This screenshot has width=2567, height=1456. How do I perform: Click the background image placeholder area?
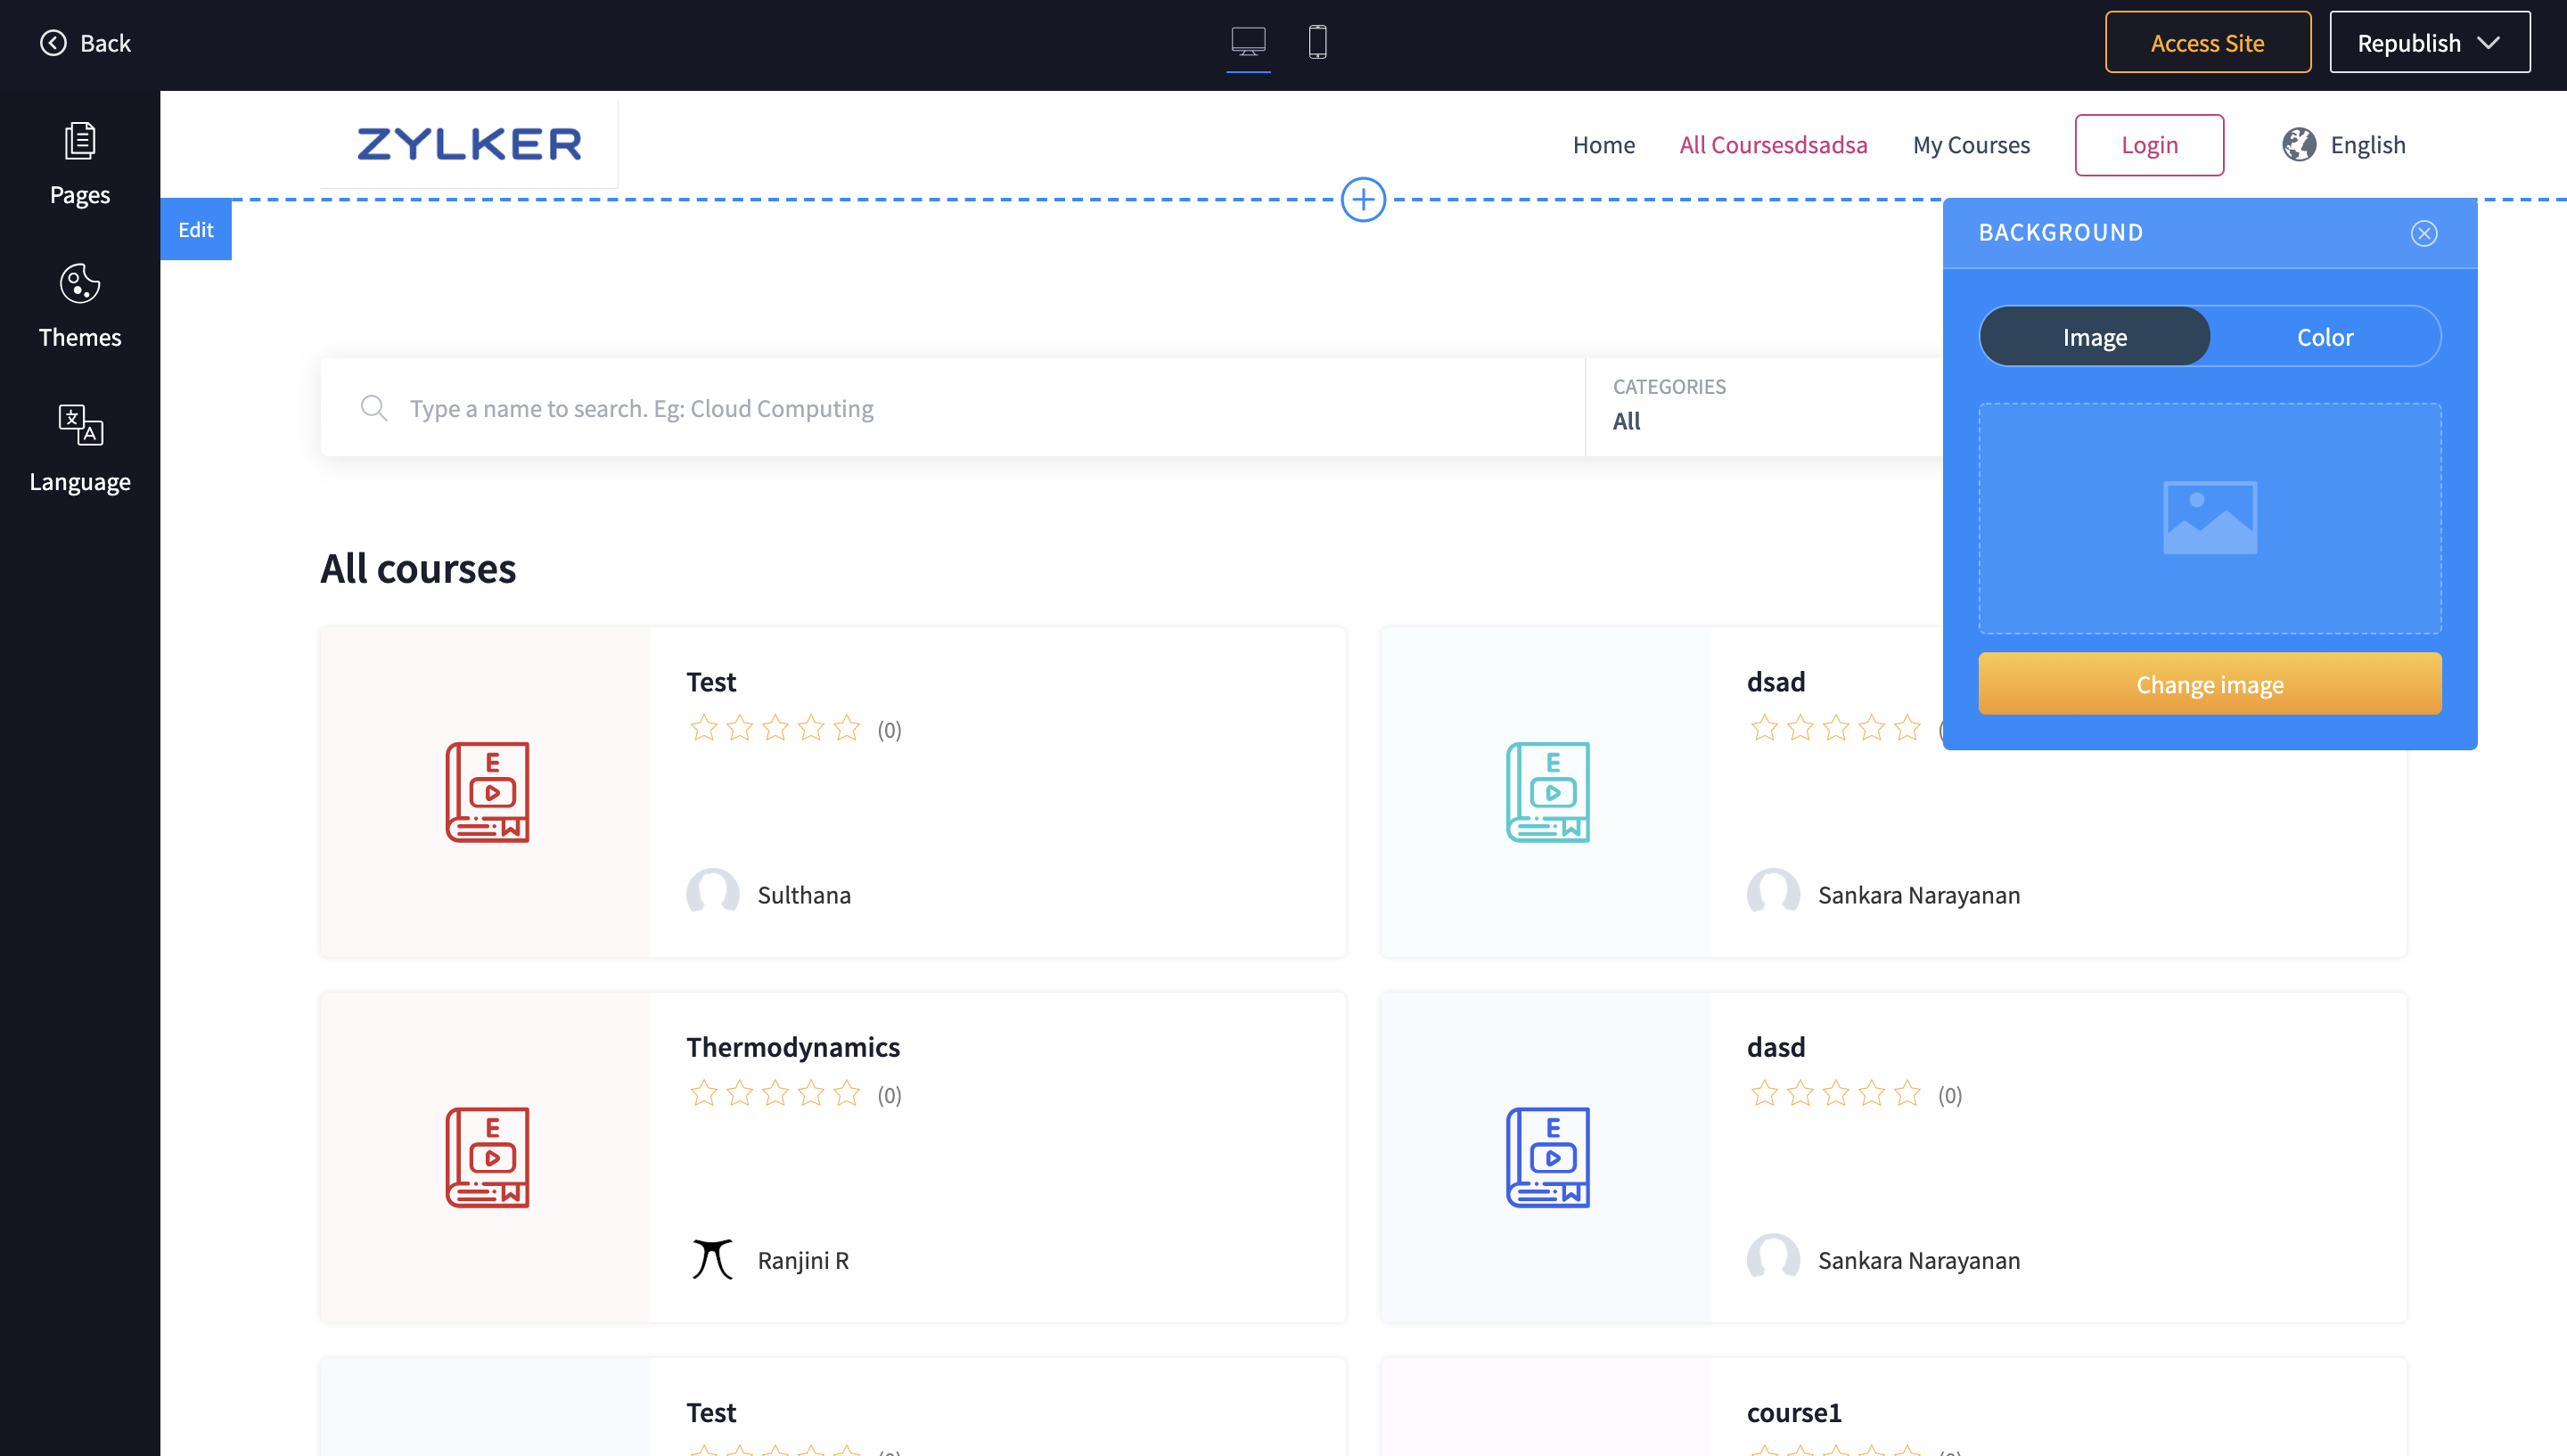click(x=2209, y=518)
